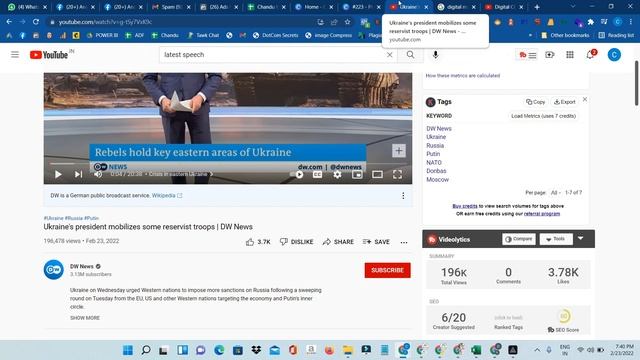Switch to the WhatsApp tab
The height and width of the screenshot is (360, 640).
[27, 7]
